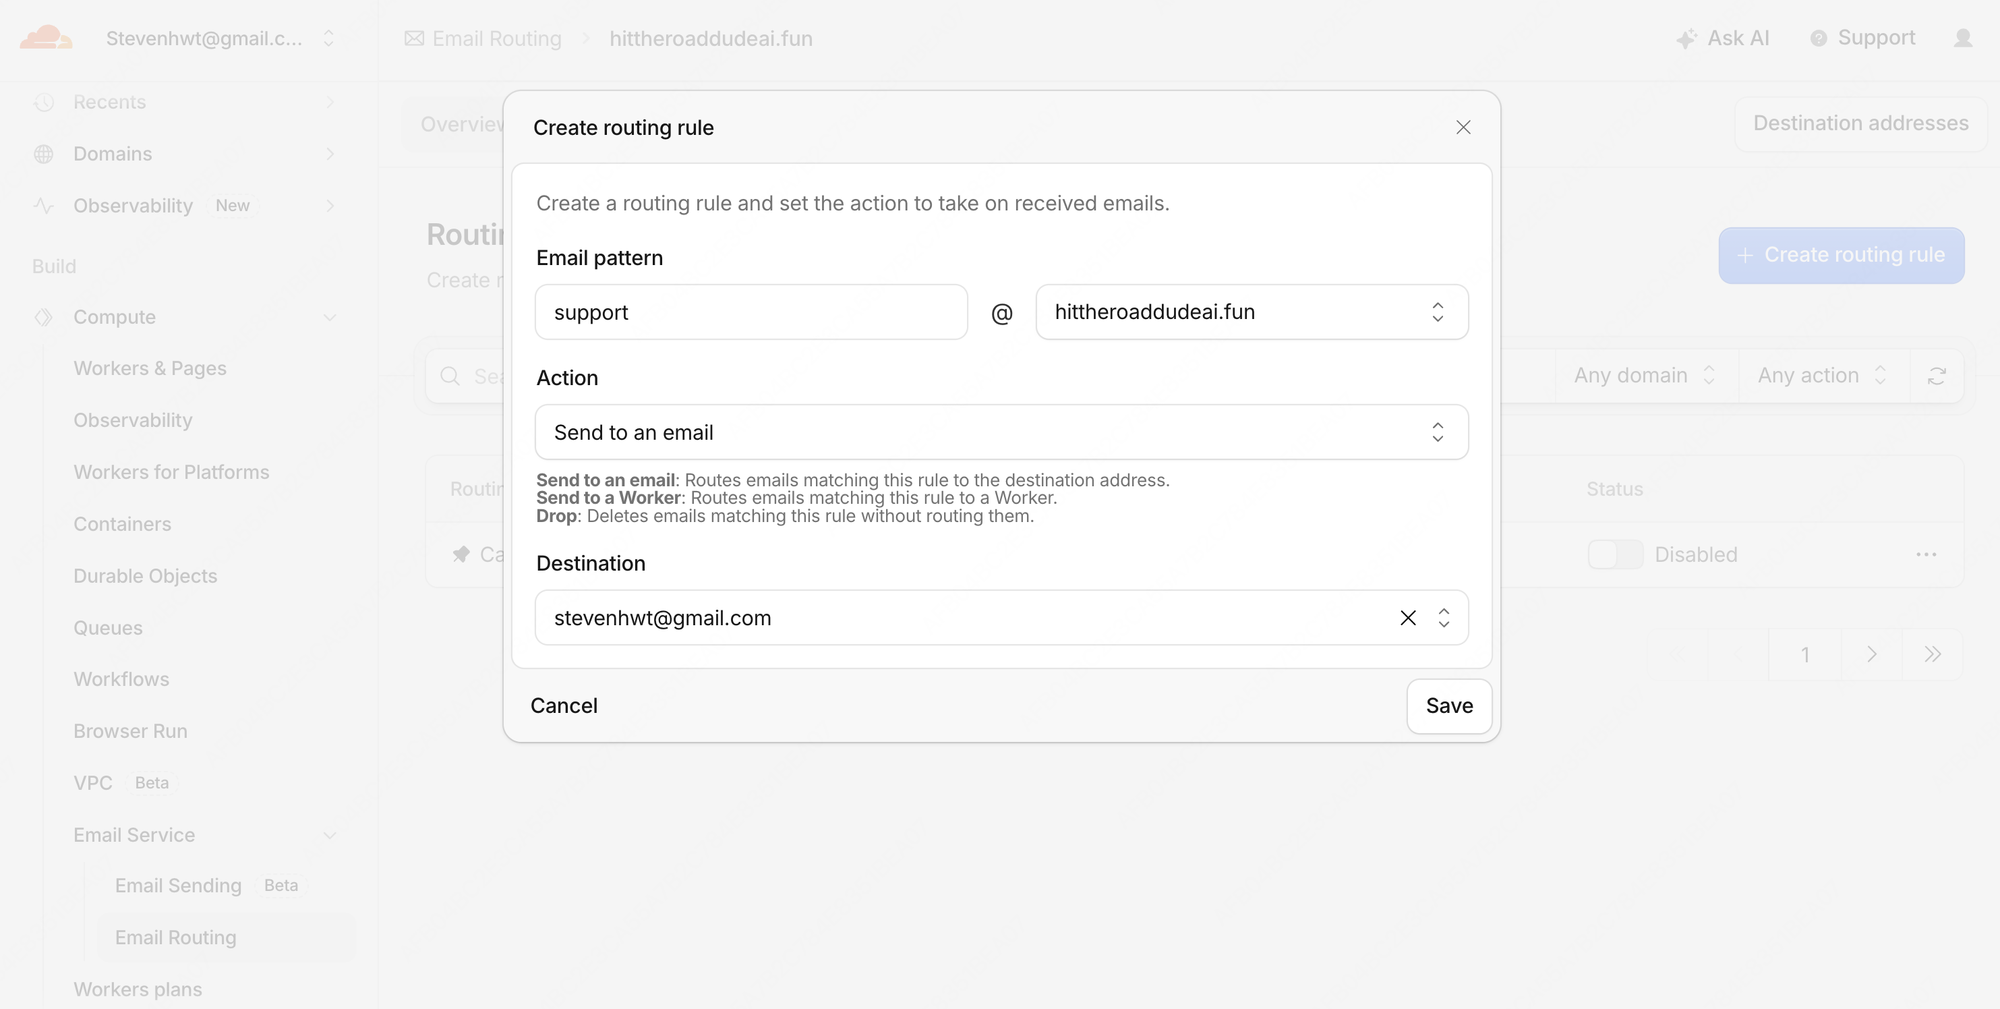The height and width of the screenshot is (1009, 2000).
Task: Toggle the Disabled catch-all status switch
Action: tap(1615, 554)
